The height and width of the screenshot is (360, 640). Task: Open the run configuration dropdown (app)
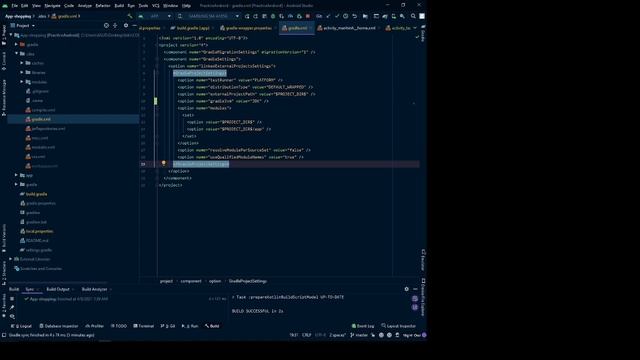[x=155, y=16]
